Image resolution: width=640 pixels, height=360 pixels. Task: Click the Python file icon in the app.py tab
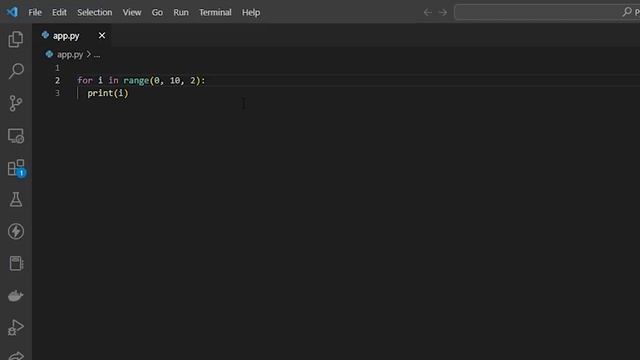pyautogui.click(x=45, y=35)
